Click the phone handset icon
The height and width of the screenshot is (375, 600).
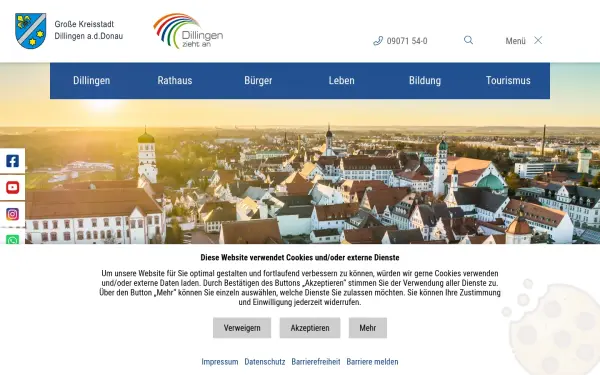pyautogui.click(x=378, y=41)
